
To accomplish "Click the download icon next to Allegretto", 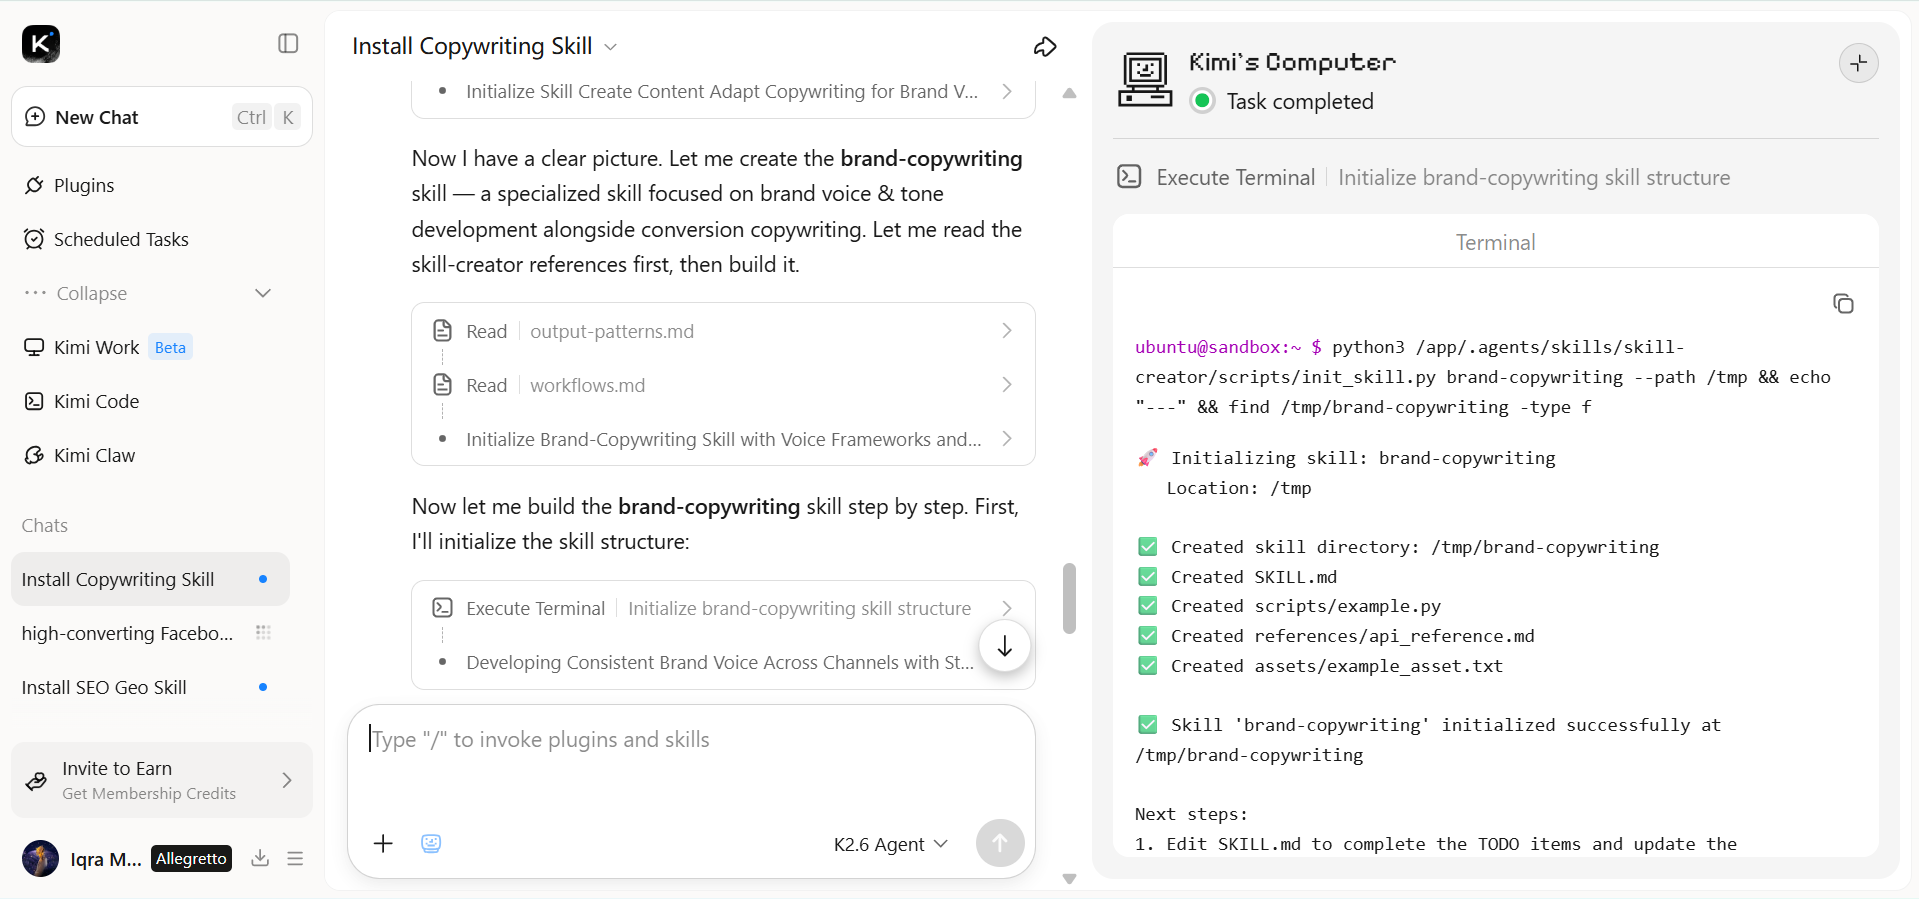I will (x=260, y=858).
